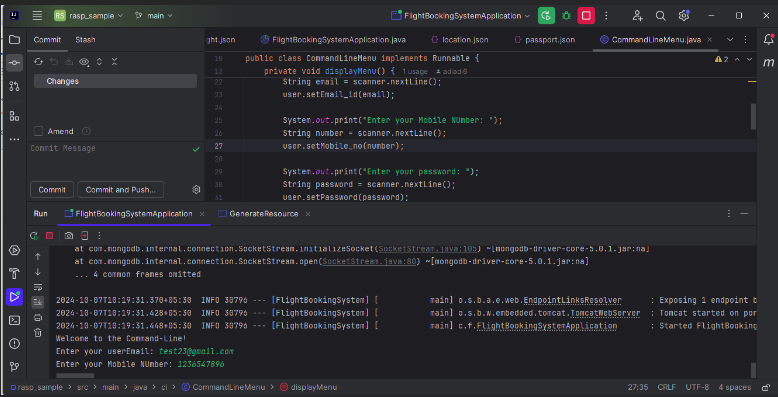This screenshot has width=778, height=397.
Task: Click the Commit and Push button
Action: click(121, 190)
